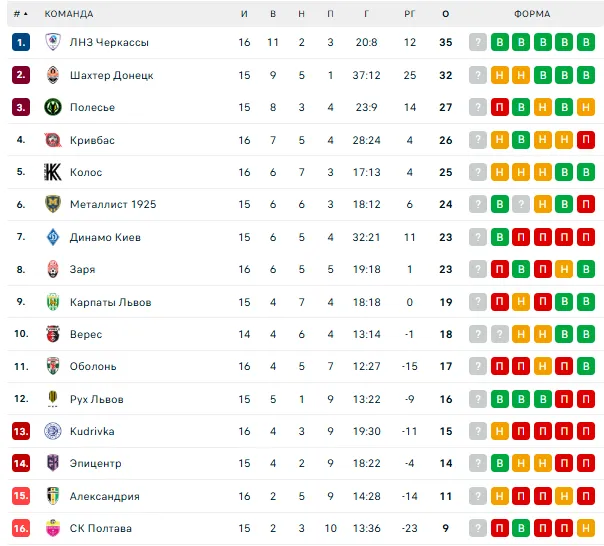
Task: Click the ФОРМА column header
Action: [532, 14]
